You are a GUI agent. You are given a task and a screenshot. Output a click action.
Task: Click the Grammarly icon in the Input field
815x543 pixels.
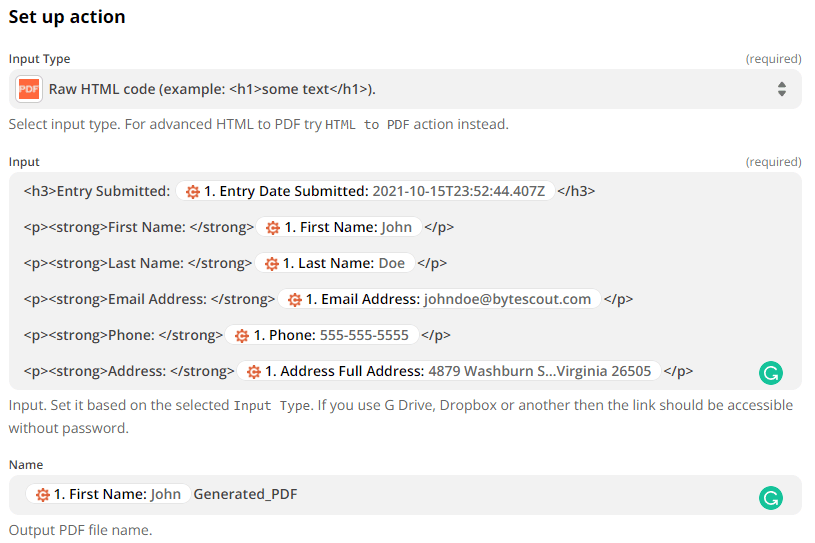click(x=770, y=374)
